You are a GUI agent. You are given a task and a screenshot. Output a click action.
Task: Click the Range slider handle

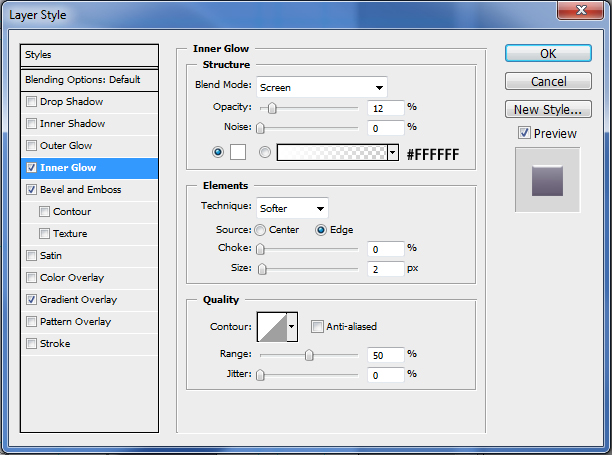(309, 355)
